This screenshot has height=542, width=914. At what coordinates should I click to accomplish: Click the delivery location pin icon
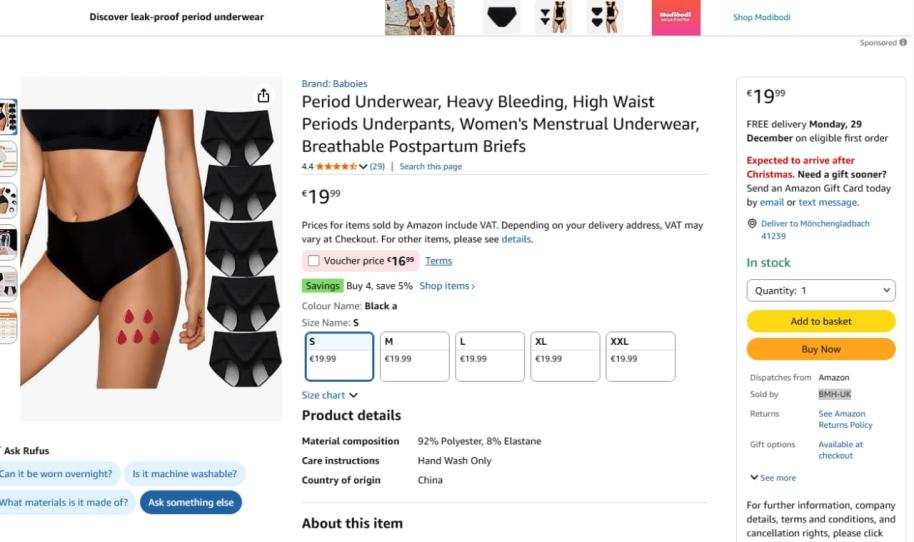752,224
